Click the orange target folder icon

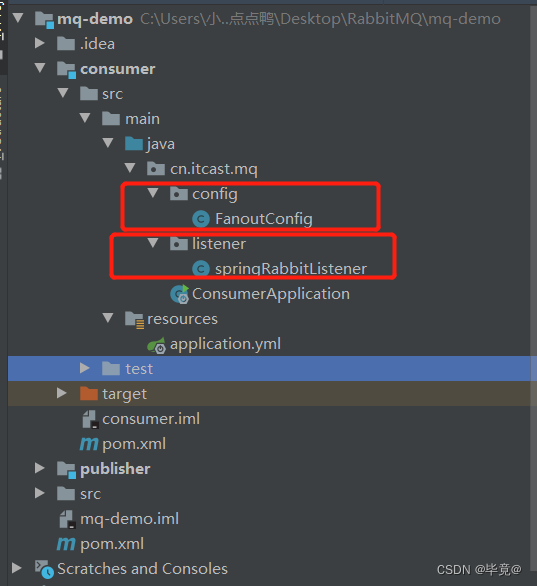89,394
